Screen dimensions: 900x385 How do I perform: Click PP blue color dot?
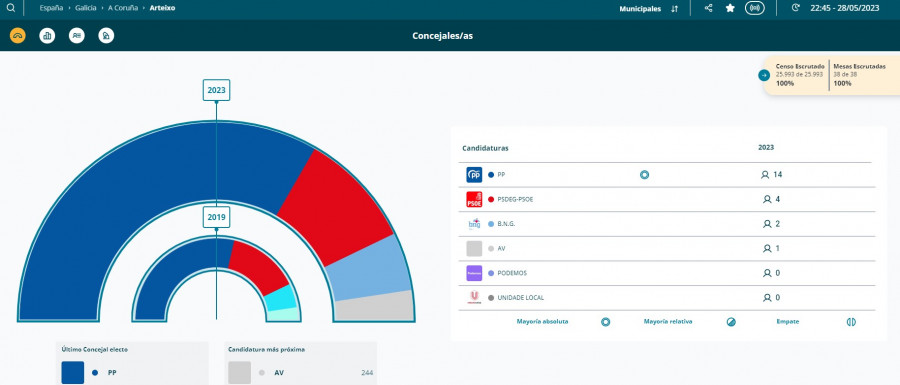tap(491, 175)
